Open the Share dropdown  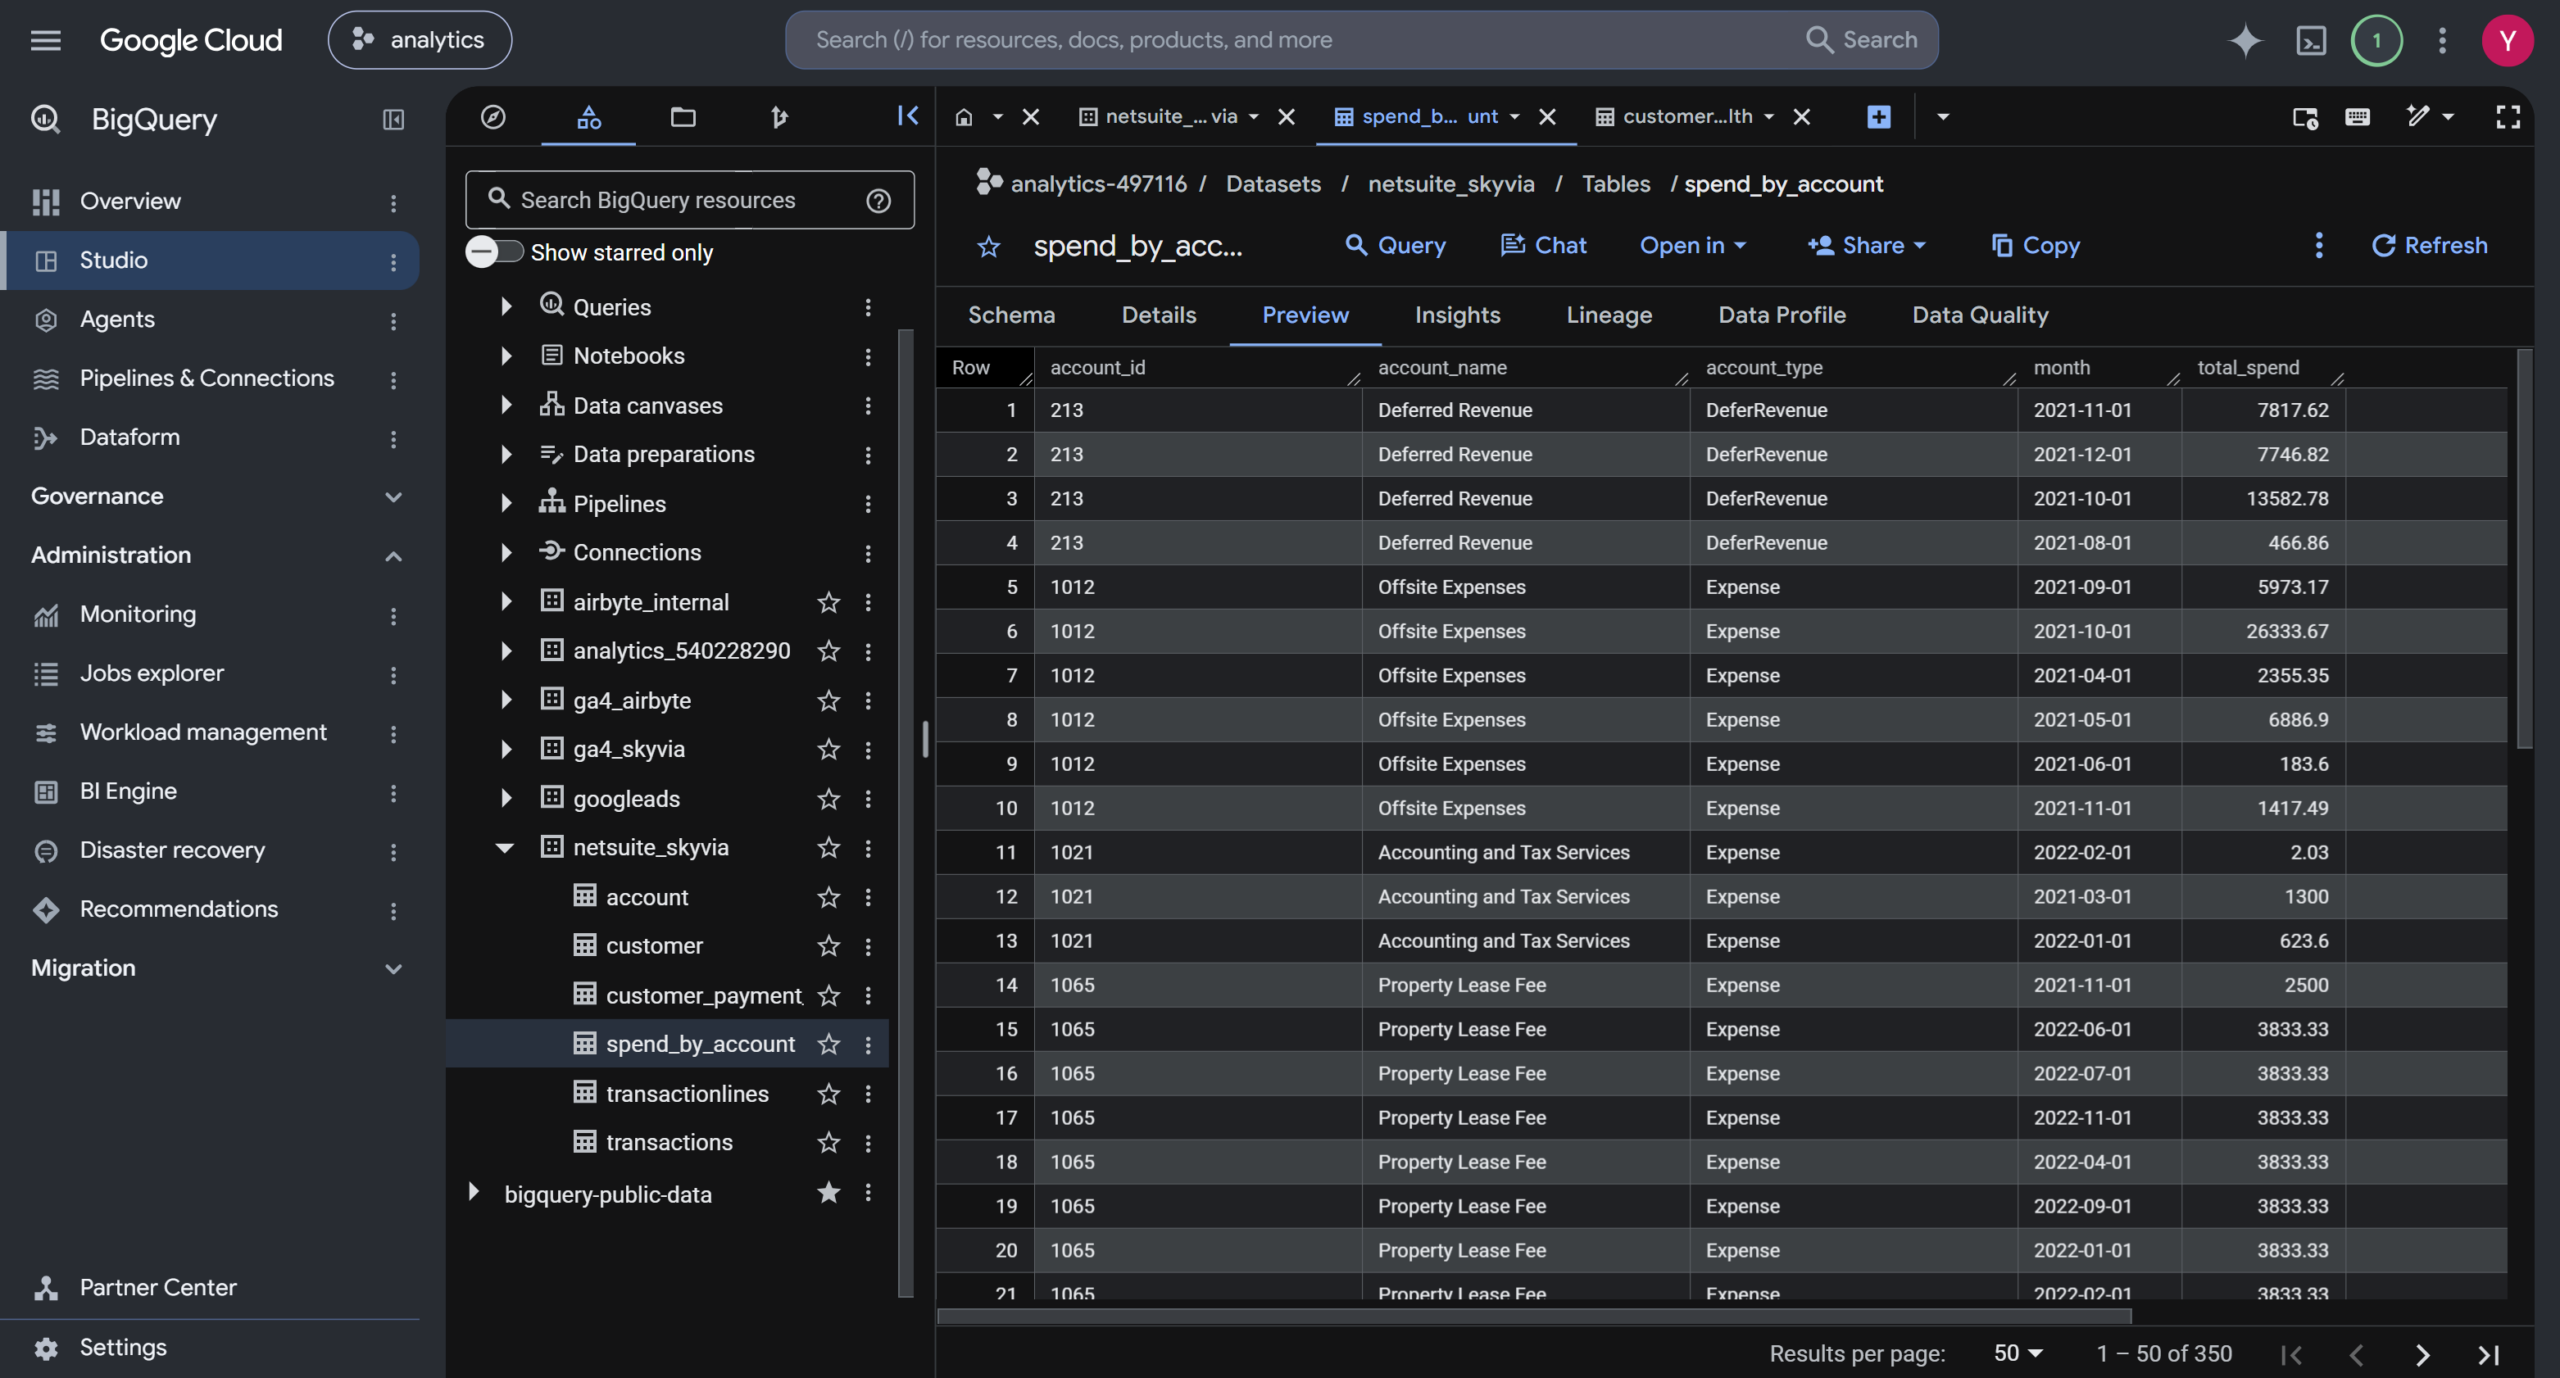[x=1866, y=245]
